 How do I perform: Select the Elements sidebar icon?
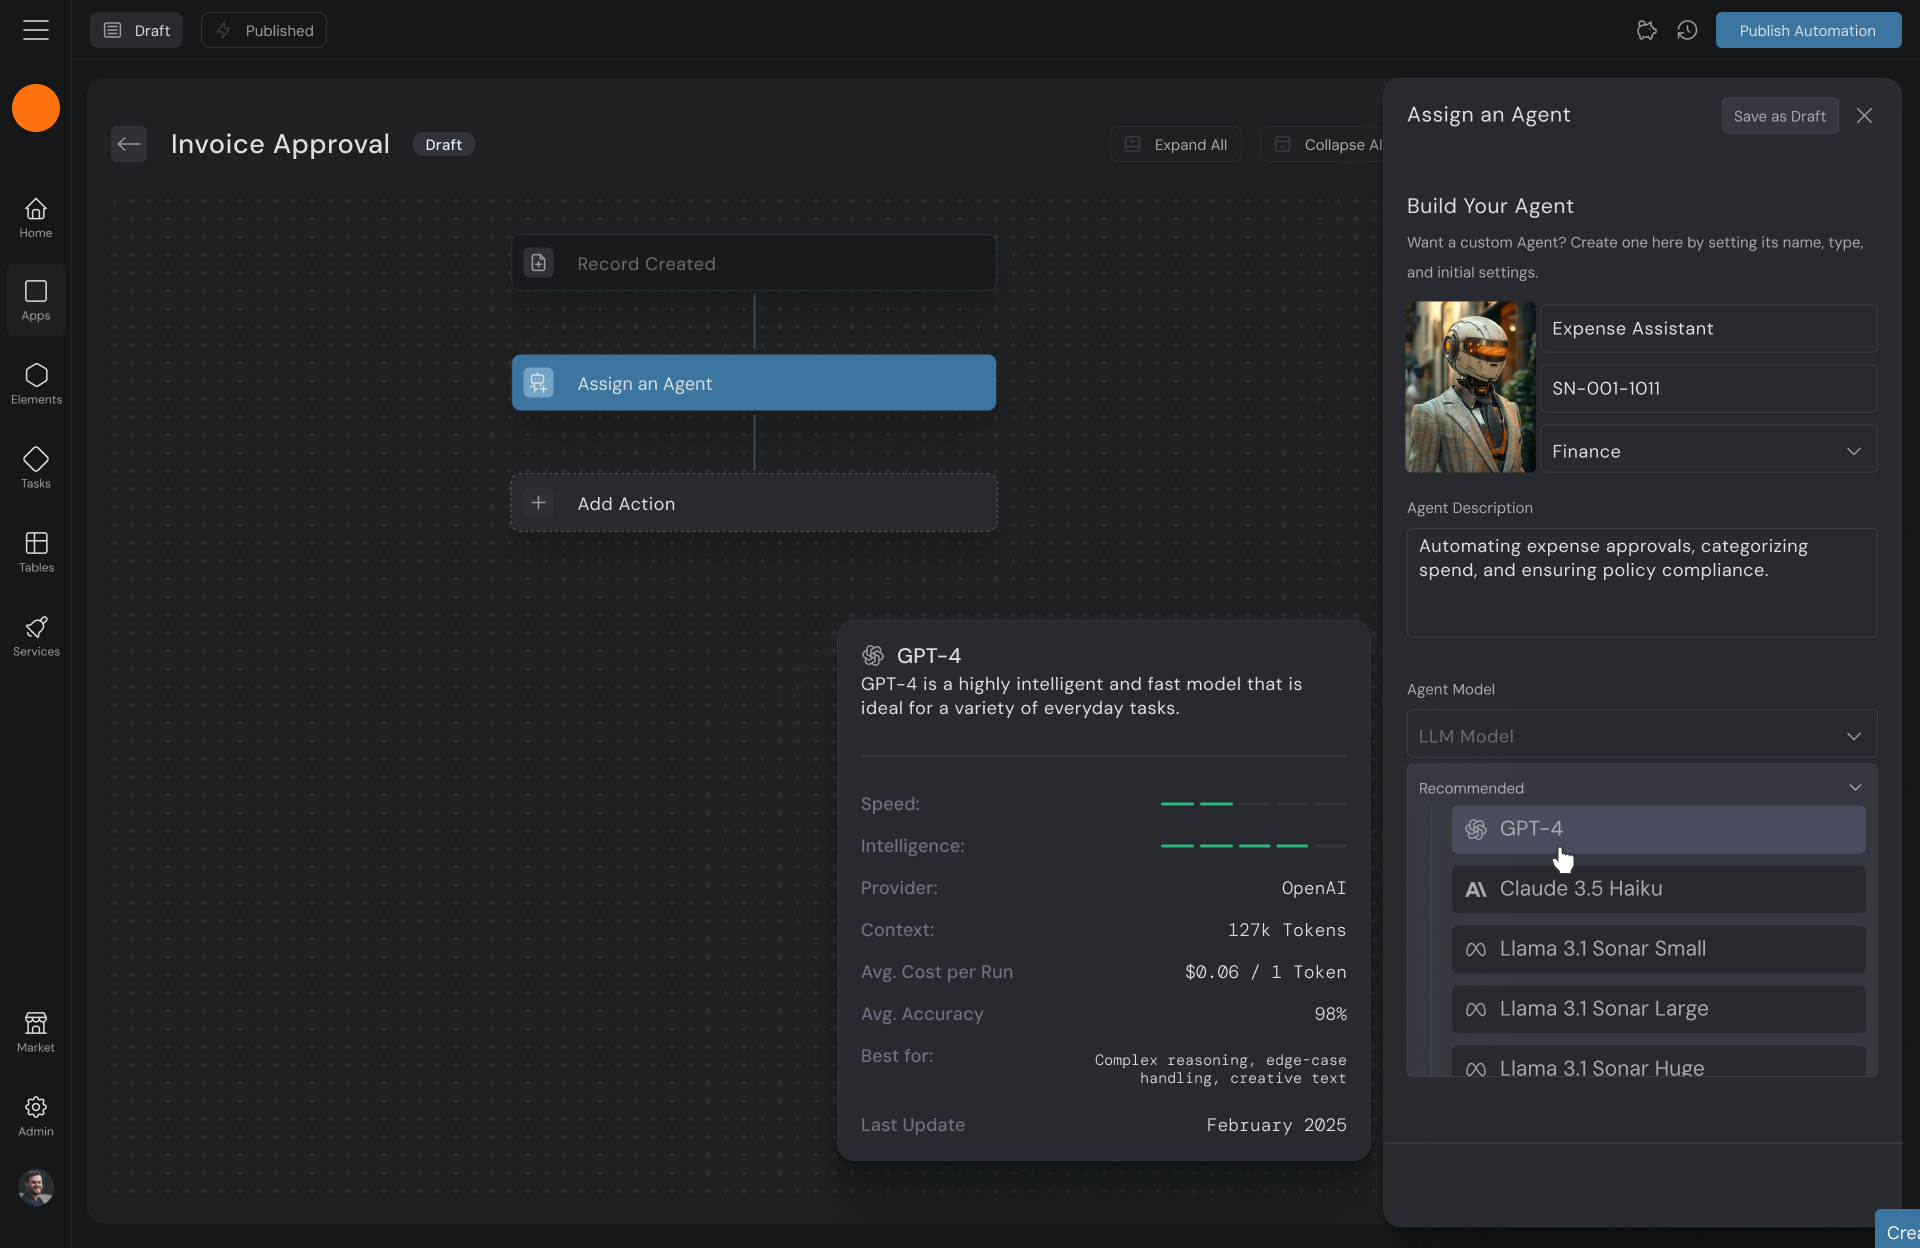[36, 383]
